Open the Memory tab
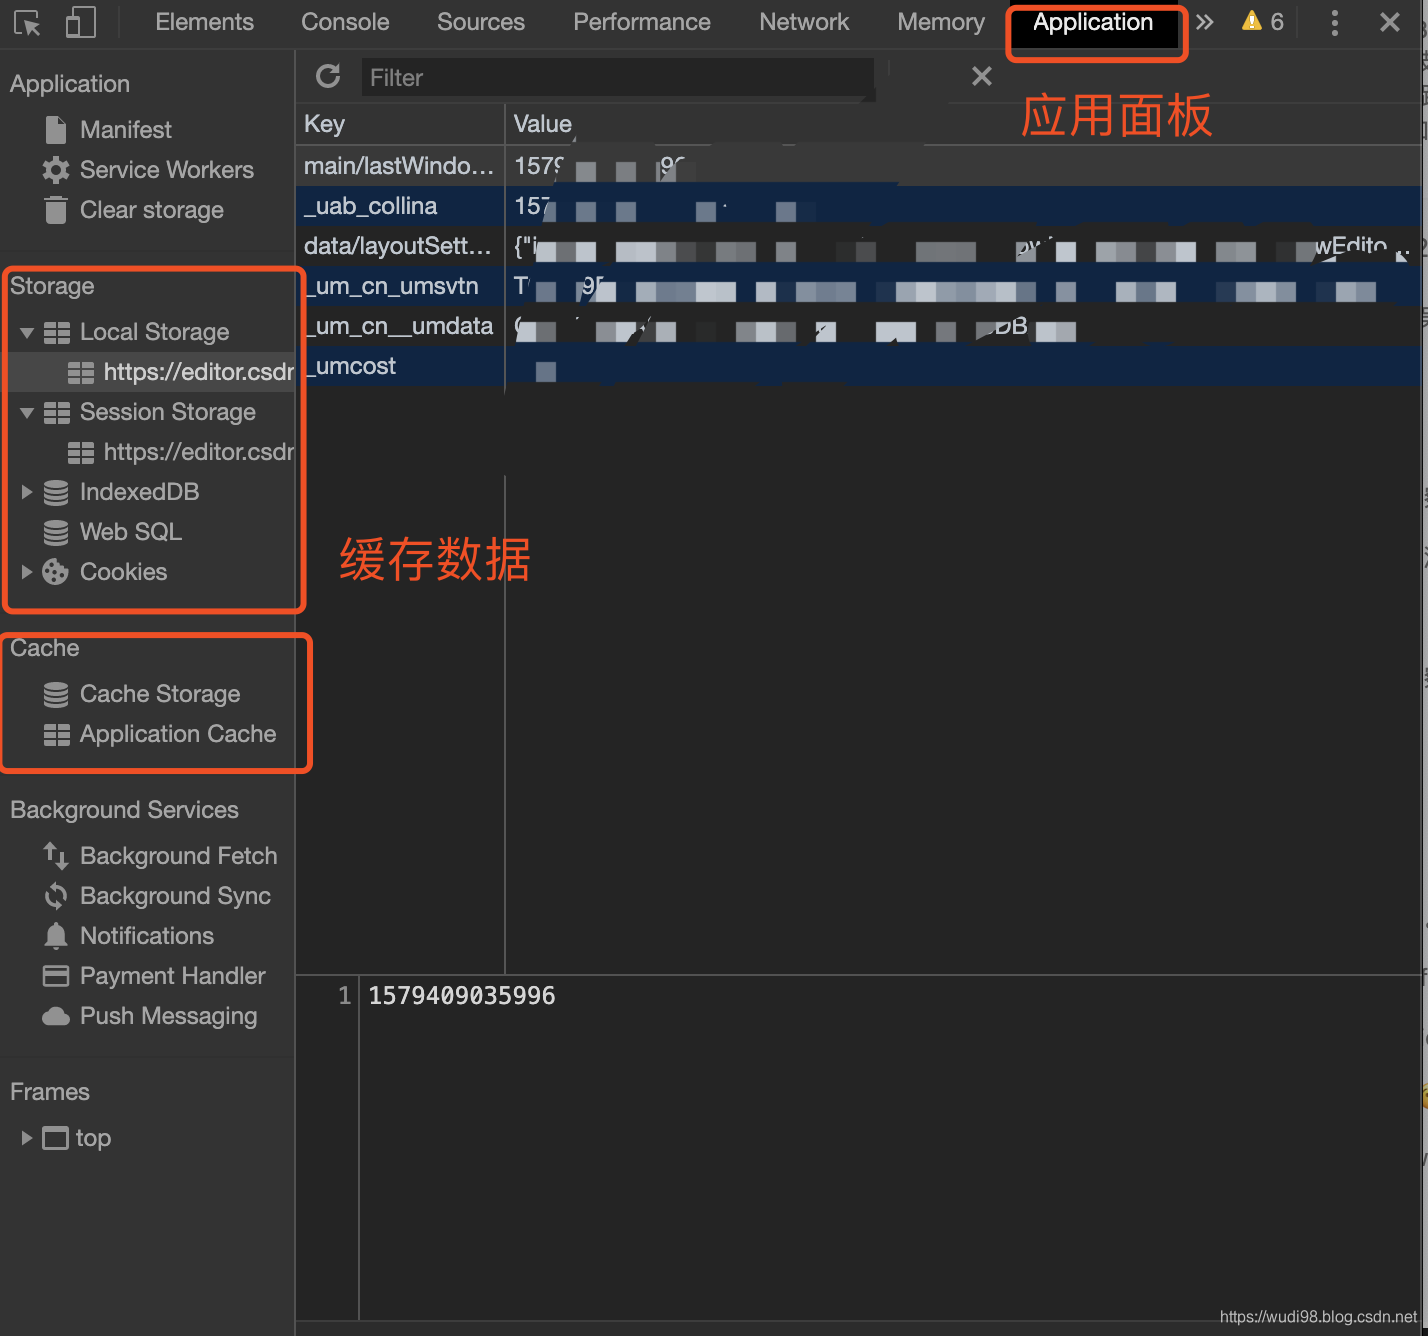The image size is (1428, 1336). click(x=941, y=22)
